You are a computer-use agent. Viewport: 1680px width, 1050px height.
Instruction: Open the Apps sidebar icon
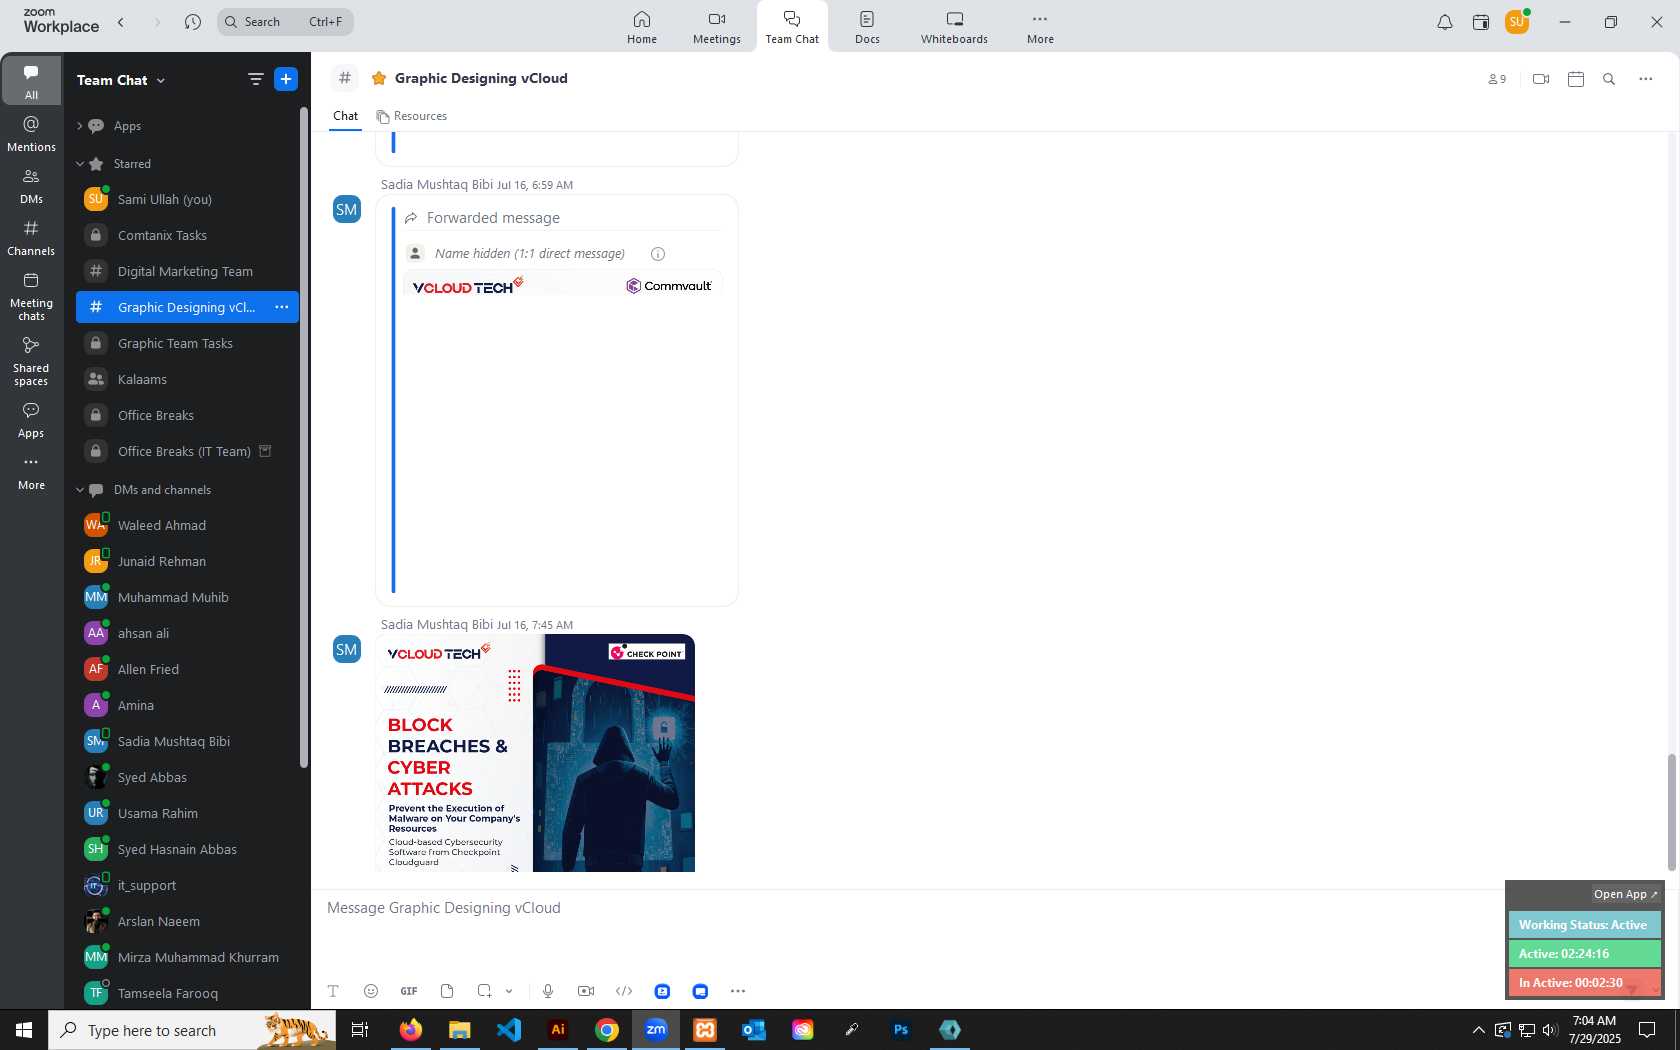[x=31, y=420]
